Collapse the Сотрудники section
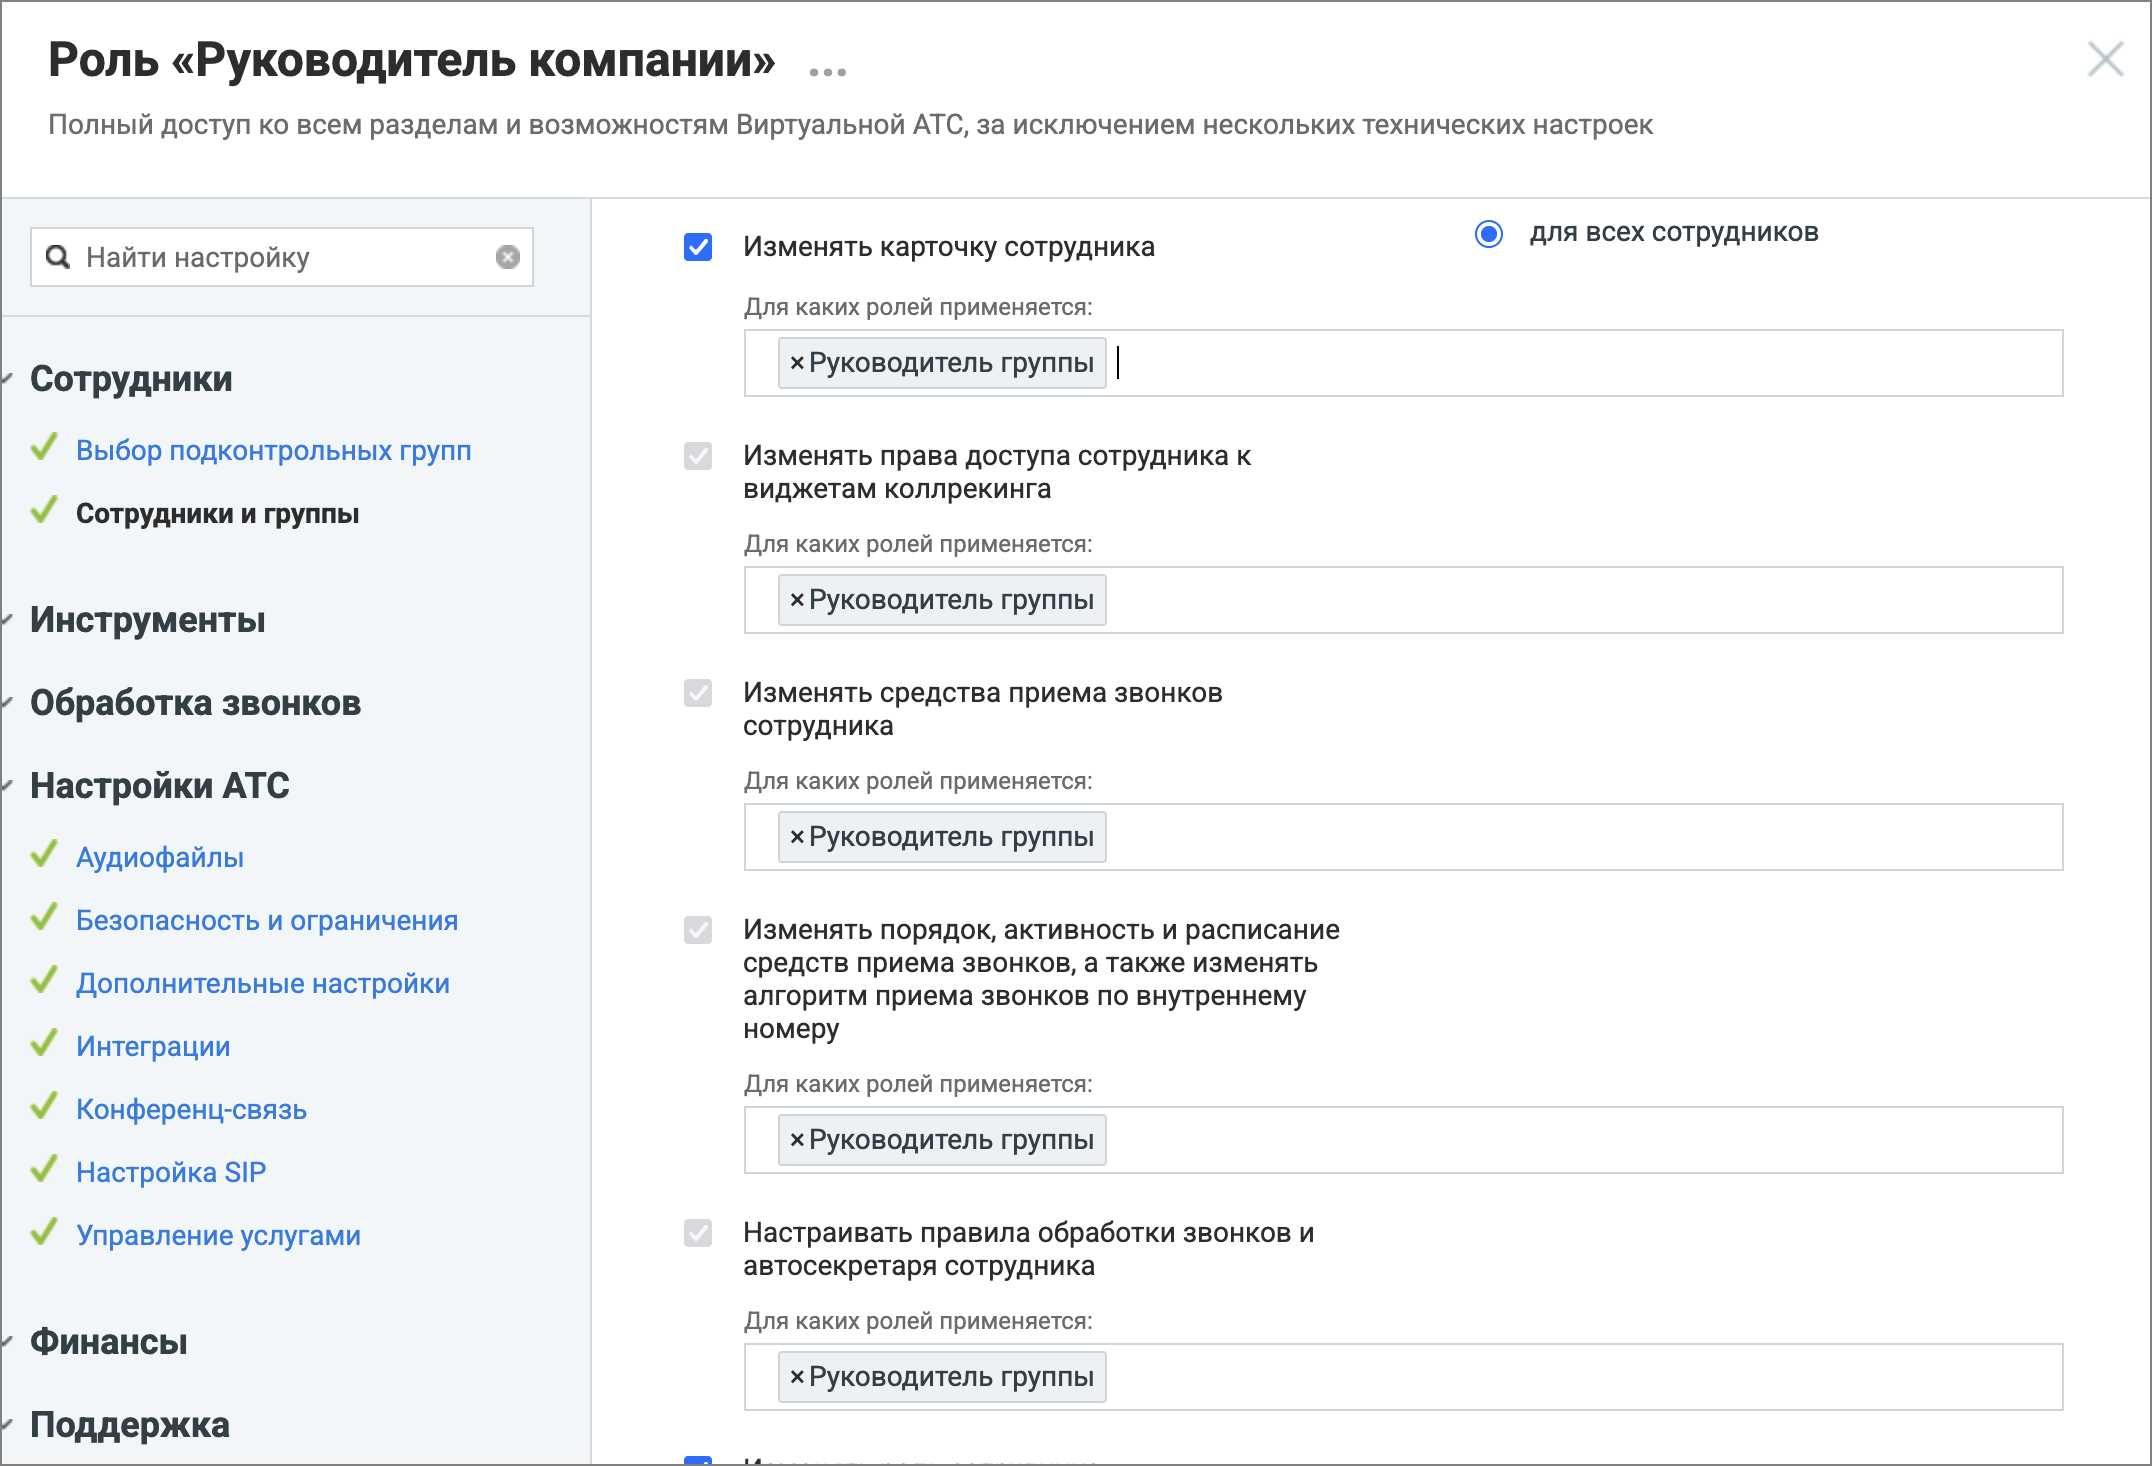The height and width of the screenshot is (1466, 2152). pos(131,379)
